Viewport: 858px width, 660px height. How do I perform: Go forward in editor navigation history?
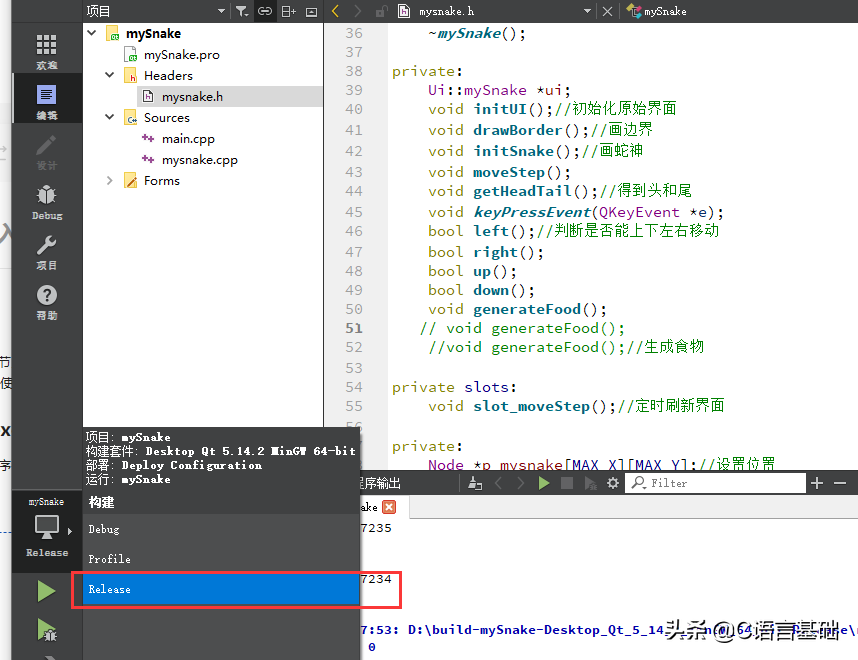click(x=357, y=11)
